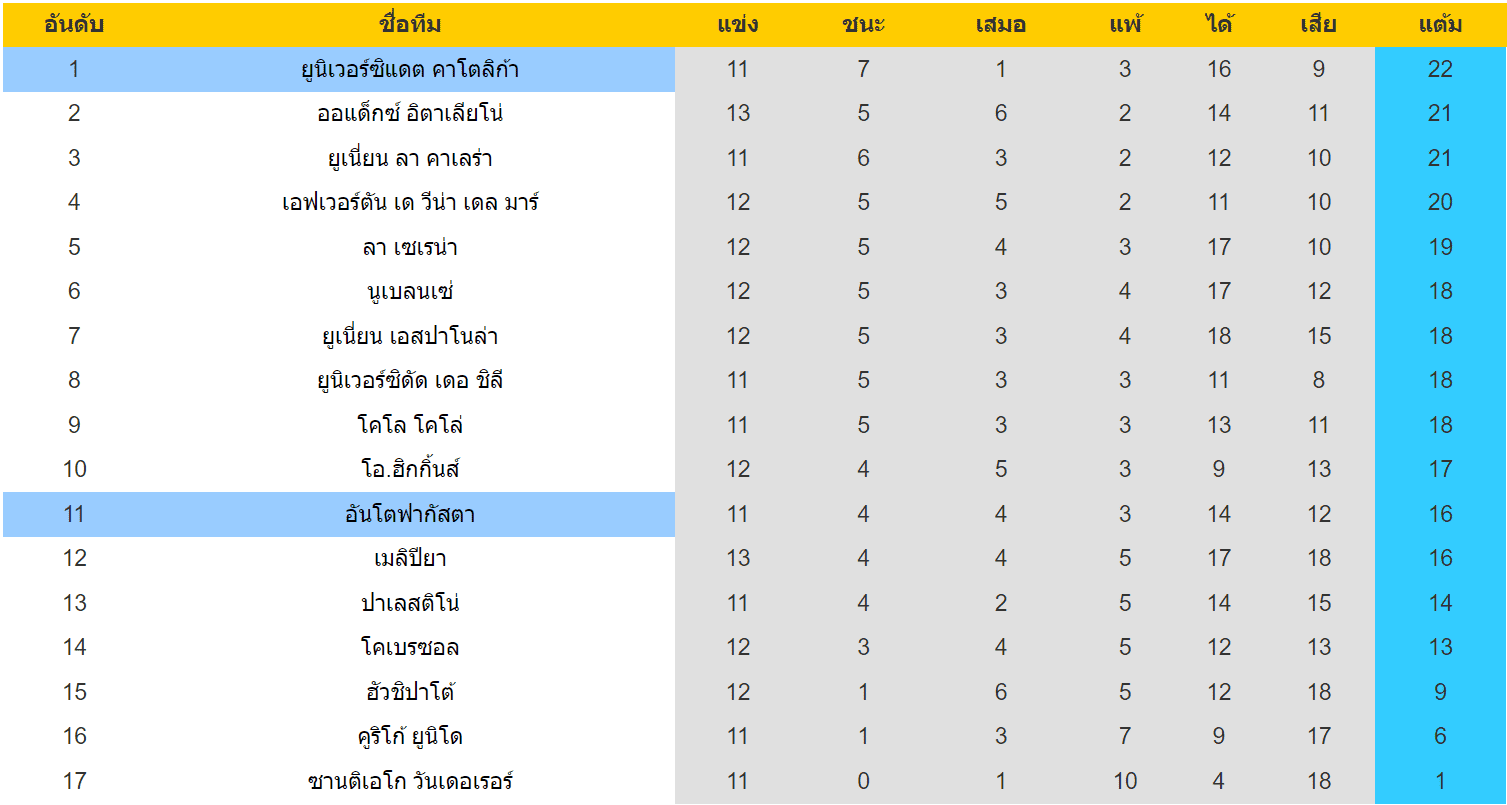The height and width of the screenshot is (805, 1507).
Task: Click points 14 in ปาเลสติโน่ row
Action: [x=1440, y=603]
